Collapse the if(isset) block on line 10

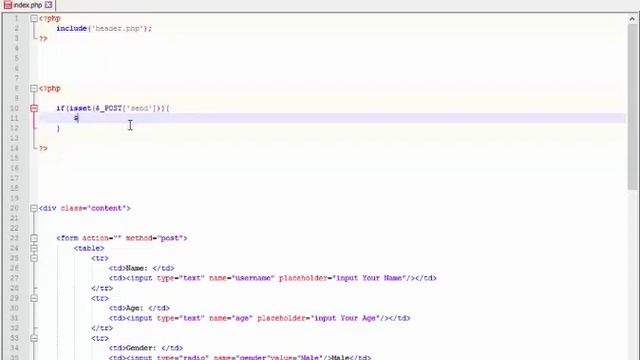34,108
